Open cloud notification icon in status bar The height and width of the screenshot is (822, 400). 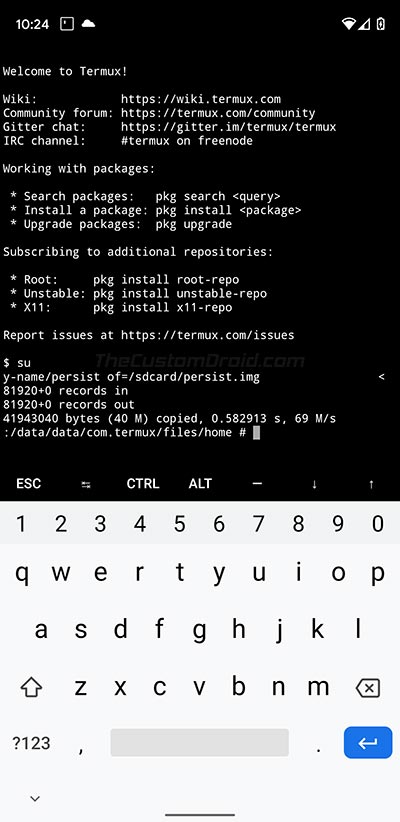(x=88, y=24)
